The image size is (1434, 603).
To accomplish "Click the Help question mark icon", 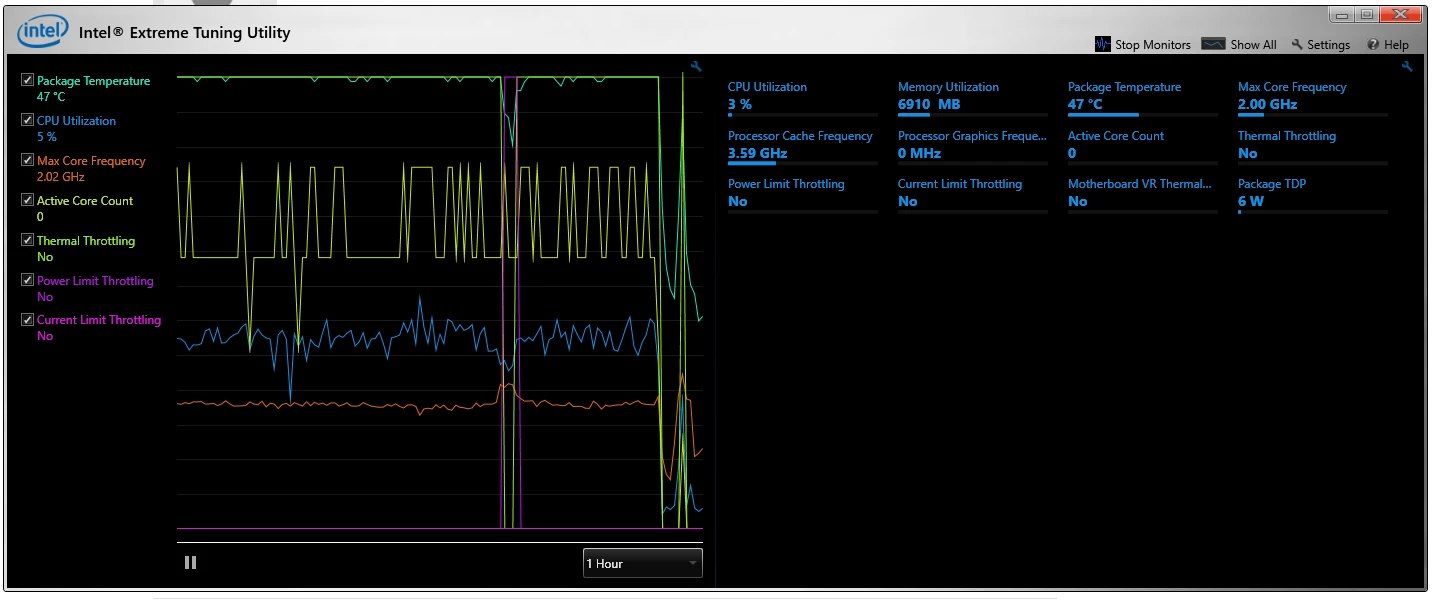I will pos(1373,45).
